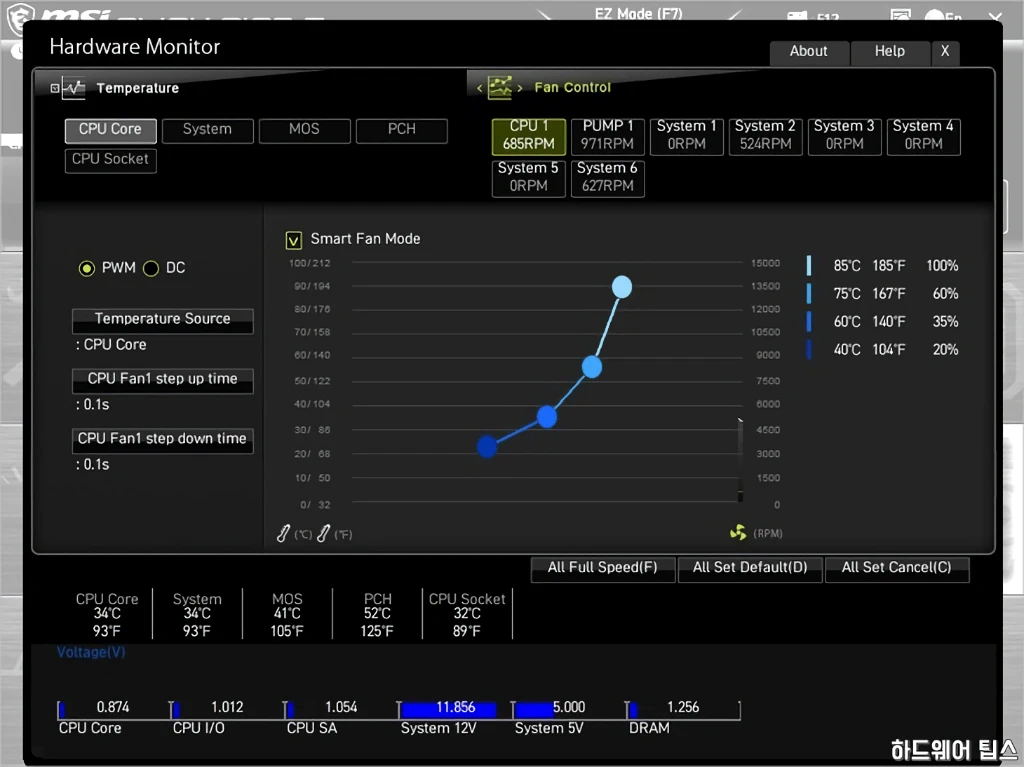Click the CPU Socket 32°C temperature reading
The image size is (1024, 767).
click(x=467, y=615)
